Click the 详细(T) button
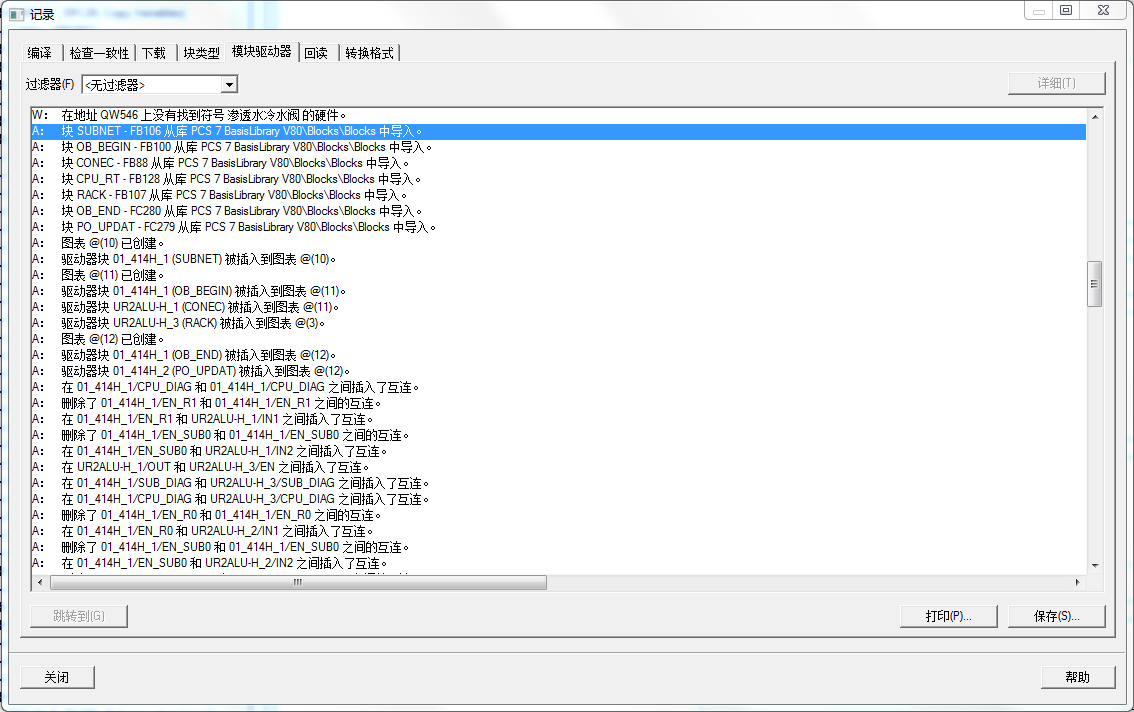This screenshot has width=1134, height=712. (x=1056, y=82)
